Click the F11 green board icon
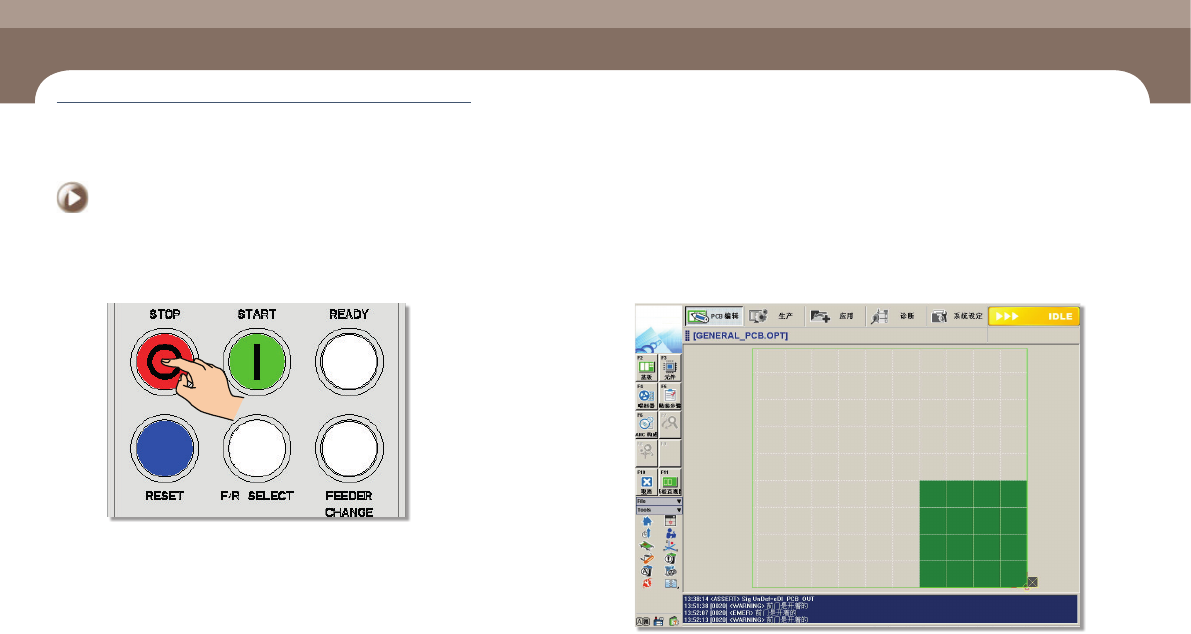 pyautogui.click(x=670, y=482)
